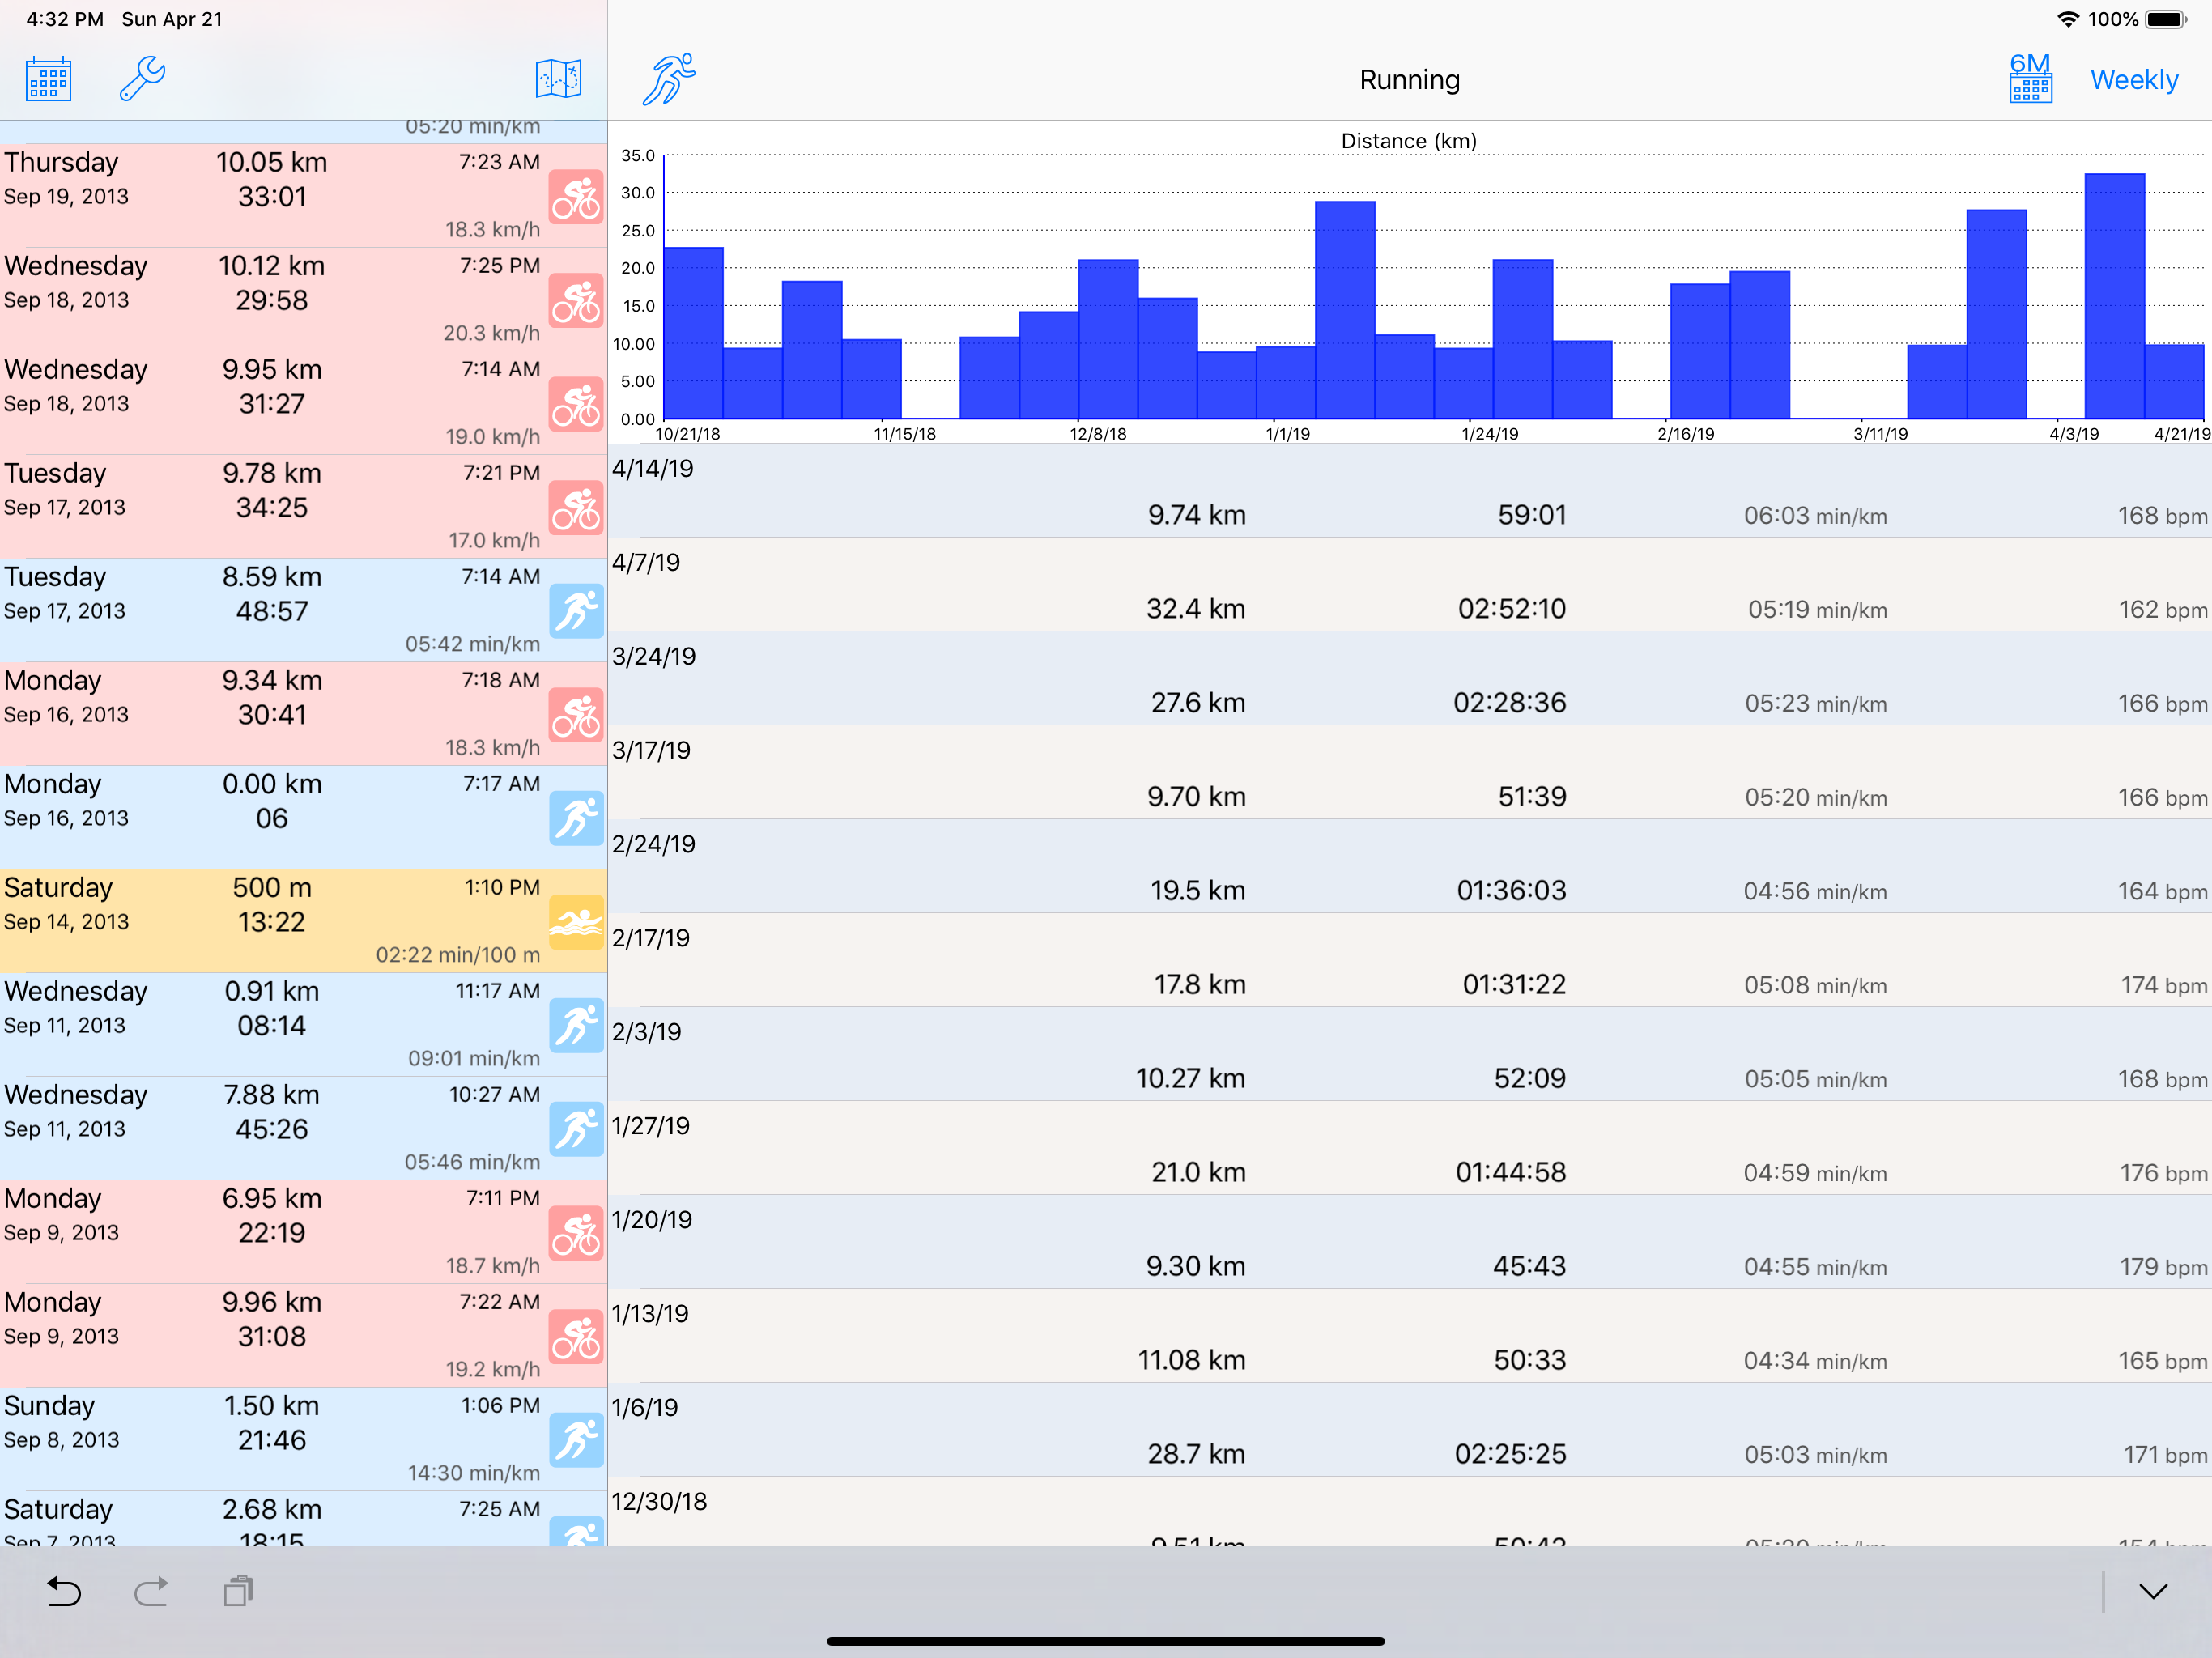Open the 4/14/19 weekly summary row
This screenshot has width=2212, height=1658.
(x=1410, y=491)
